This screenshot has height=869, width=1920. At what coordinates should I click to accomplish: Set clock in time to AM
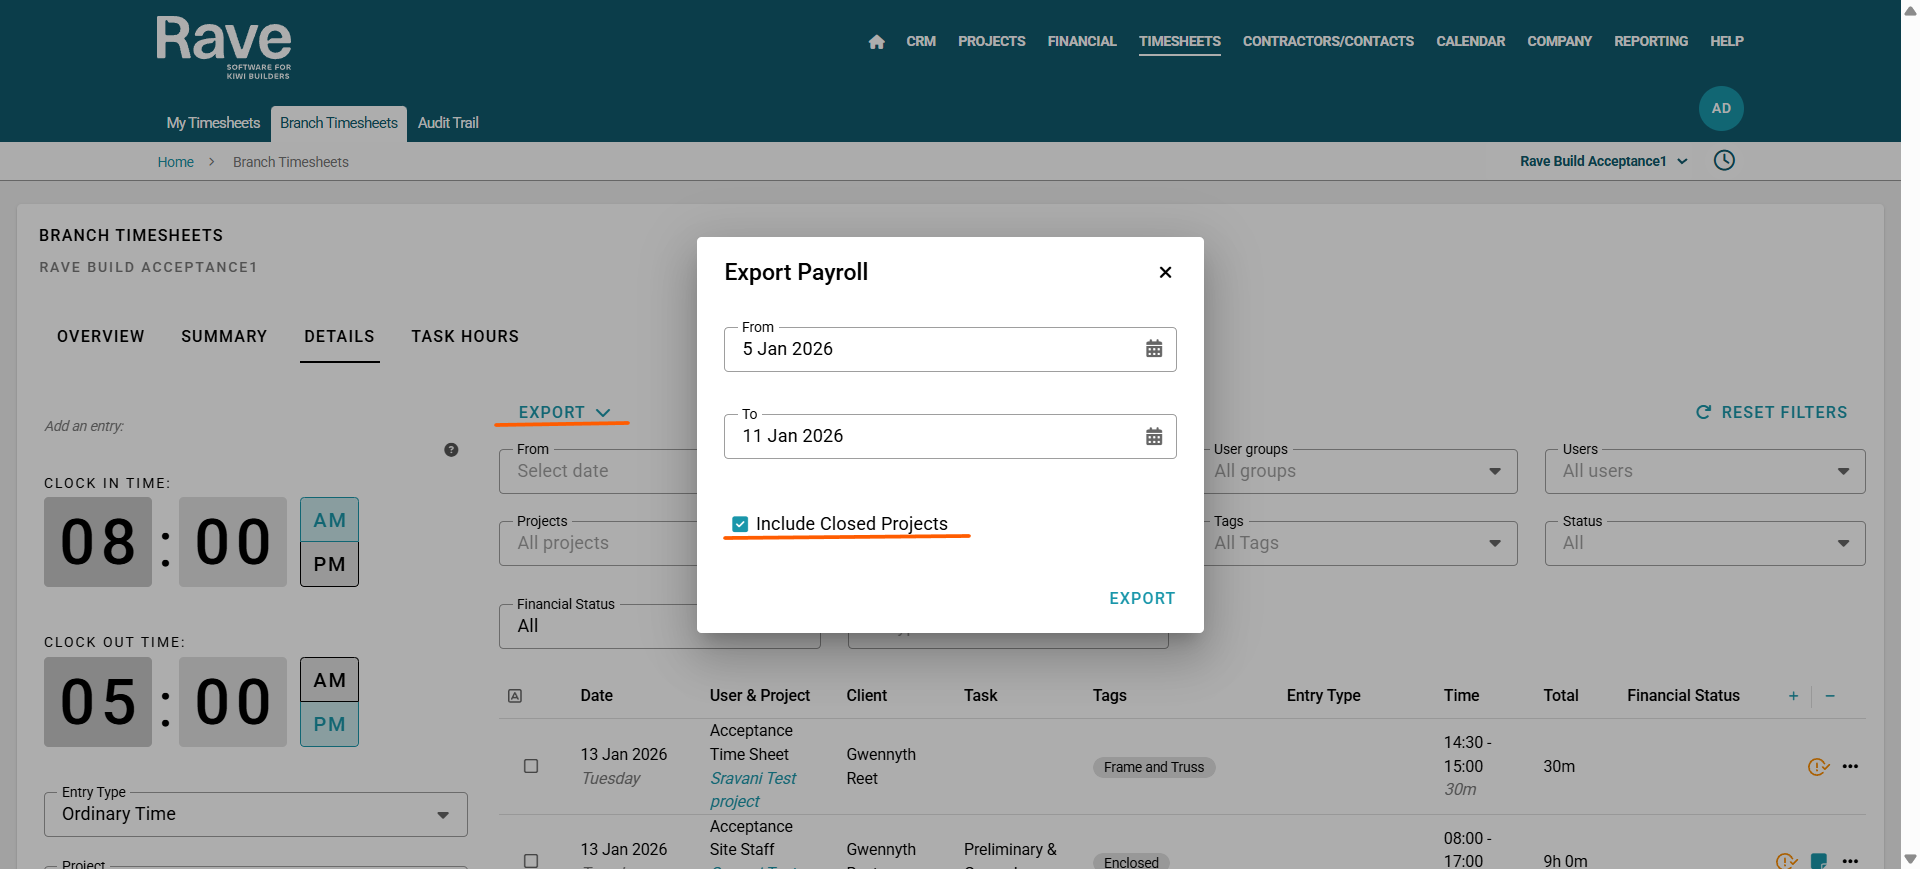click(x=329, y=520)
